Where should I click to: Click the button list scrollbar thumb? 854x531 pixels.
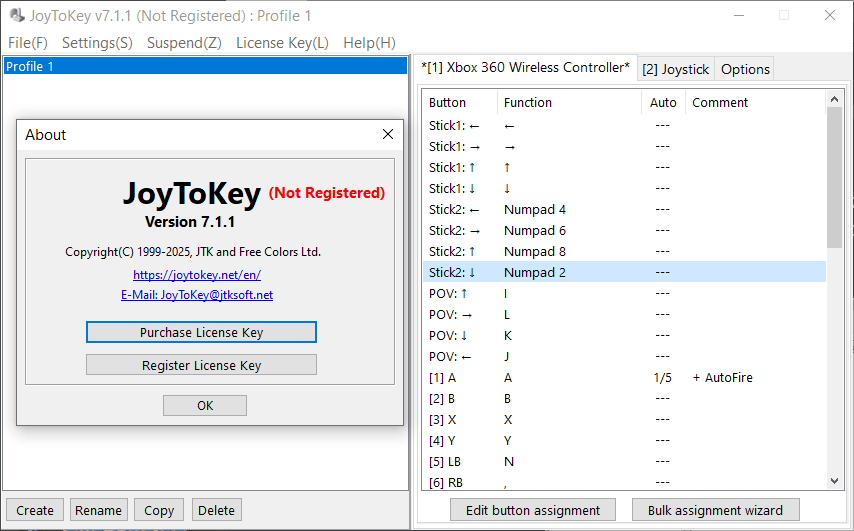(x=834, y=178)
